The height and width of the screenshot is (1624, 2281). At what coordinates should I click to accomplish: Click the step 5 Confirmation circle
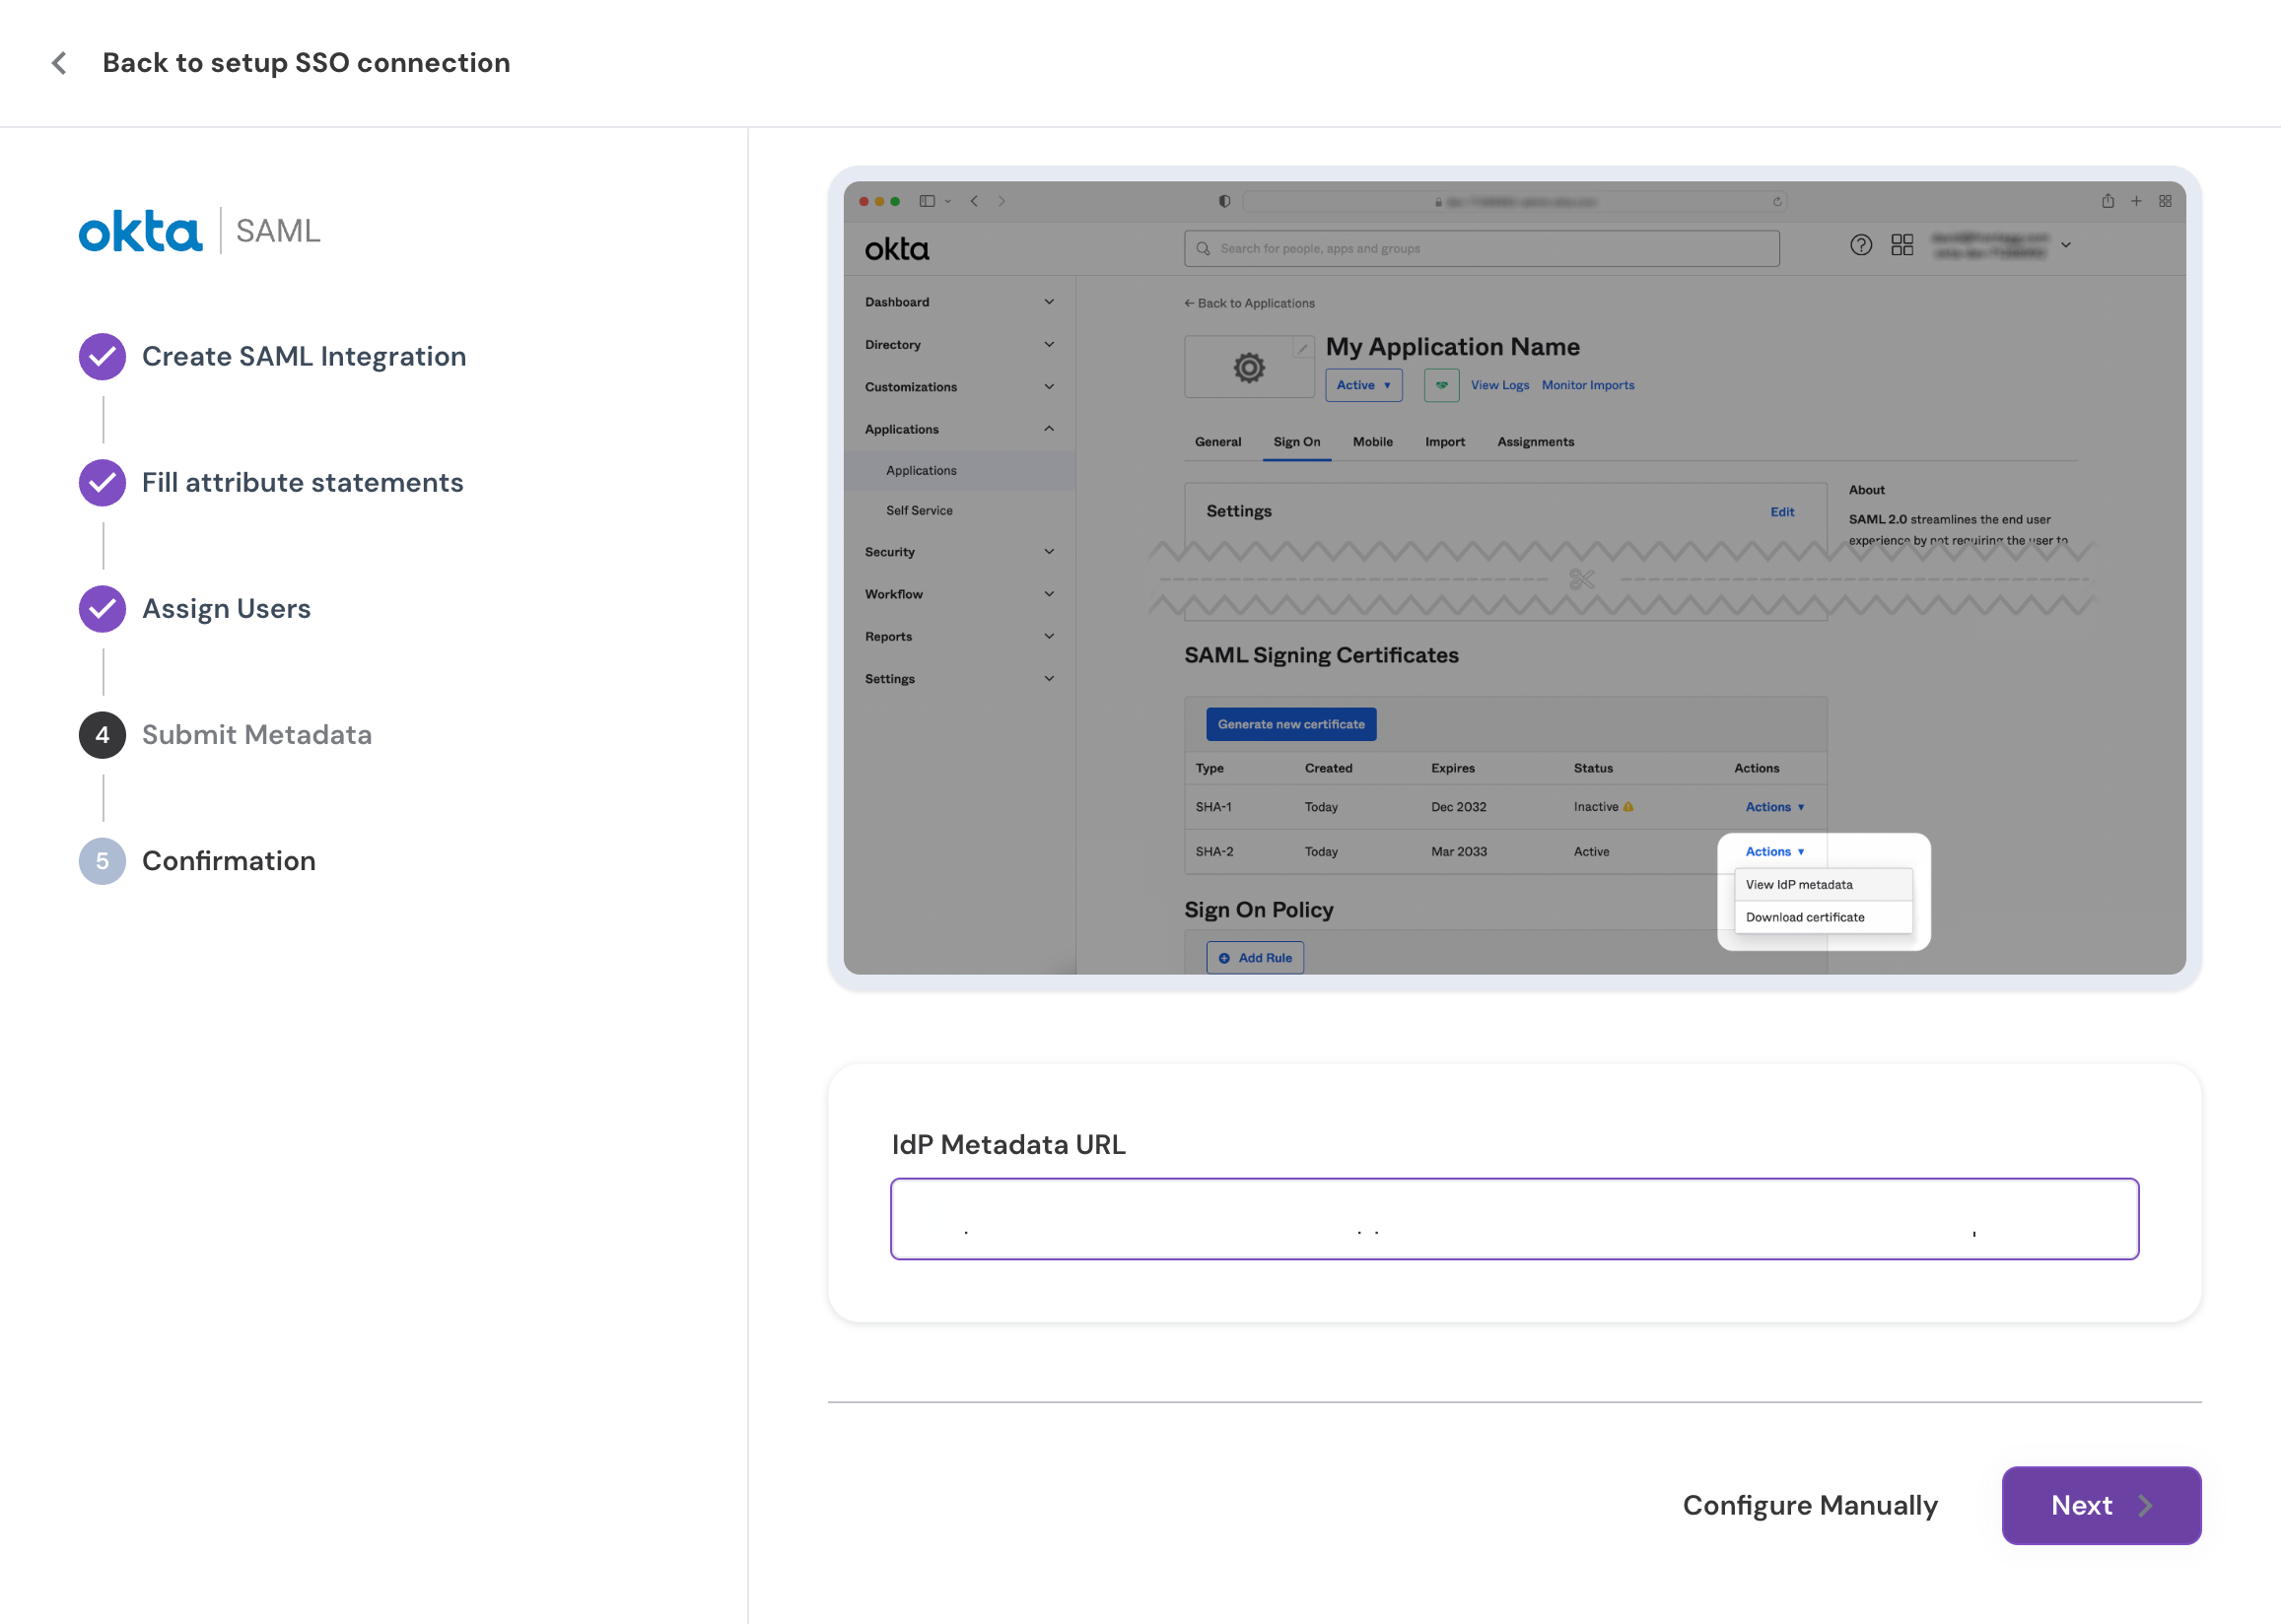coord(102,861)
